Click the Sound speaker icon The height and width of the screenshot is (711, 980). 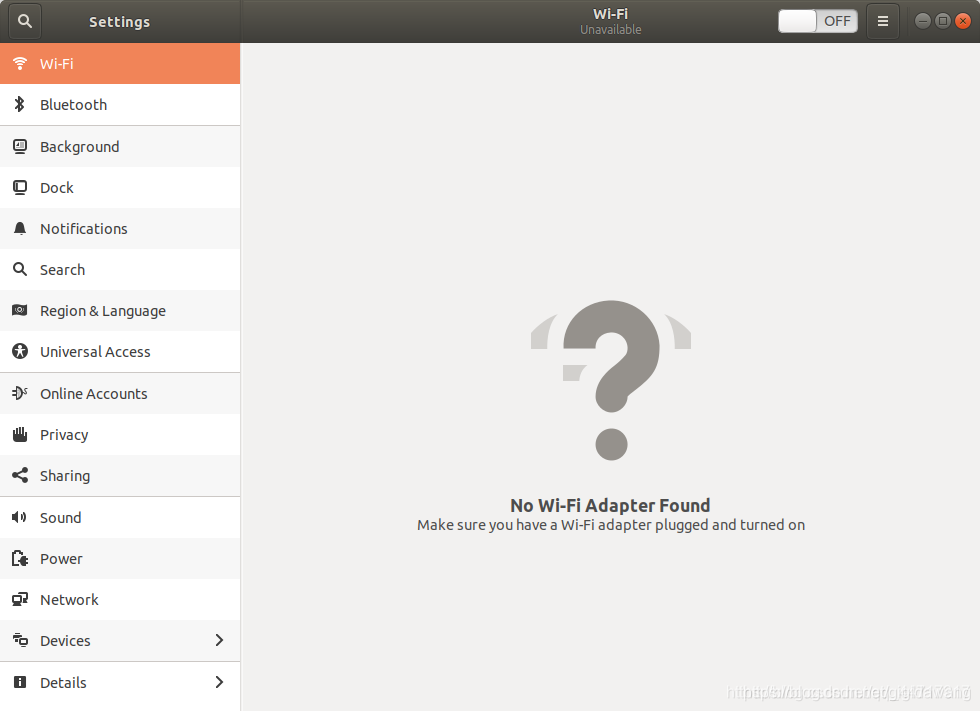point(20,517)
